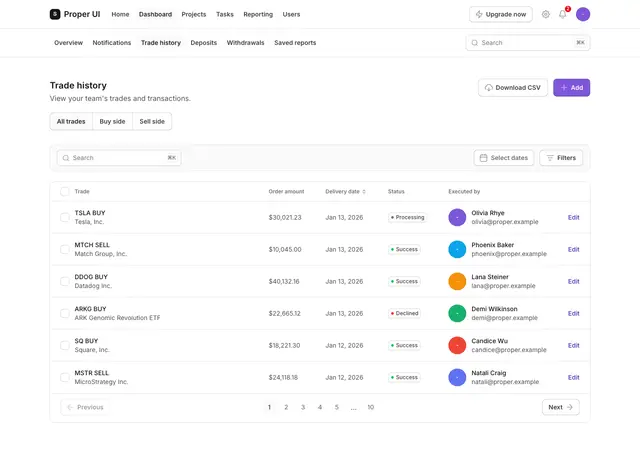The image size is (640, 465).
Task: Go to pagination page 4
Action: pos(320,407)
